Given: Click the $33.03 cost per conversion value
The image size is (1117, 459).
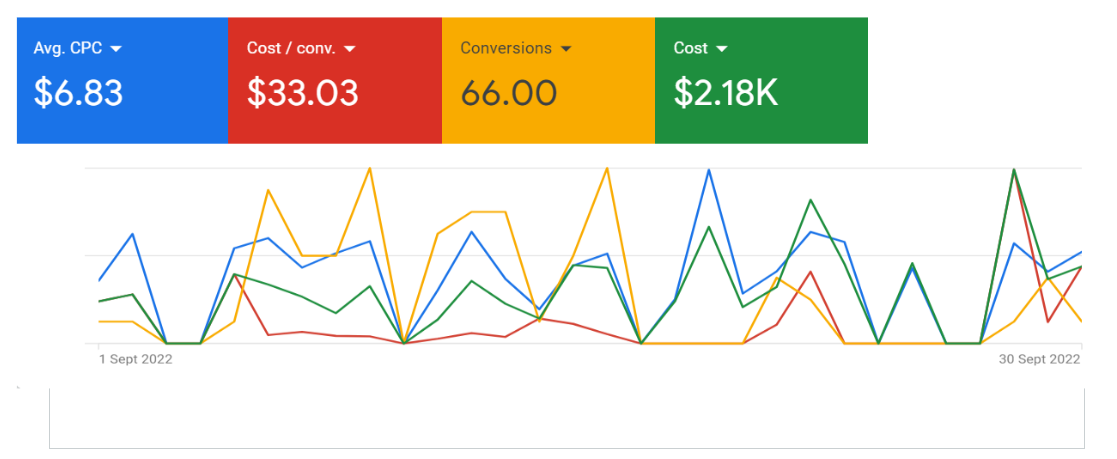Looking at the screenshot, I should click(302, 93).
